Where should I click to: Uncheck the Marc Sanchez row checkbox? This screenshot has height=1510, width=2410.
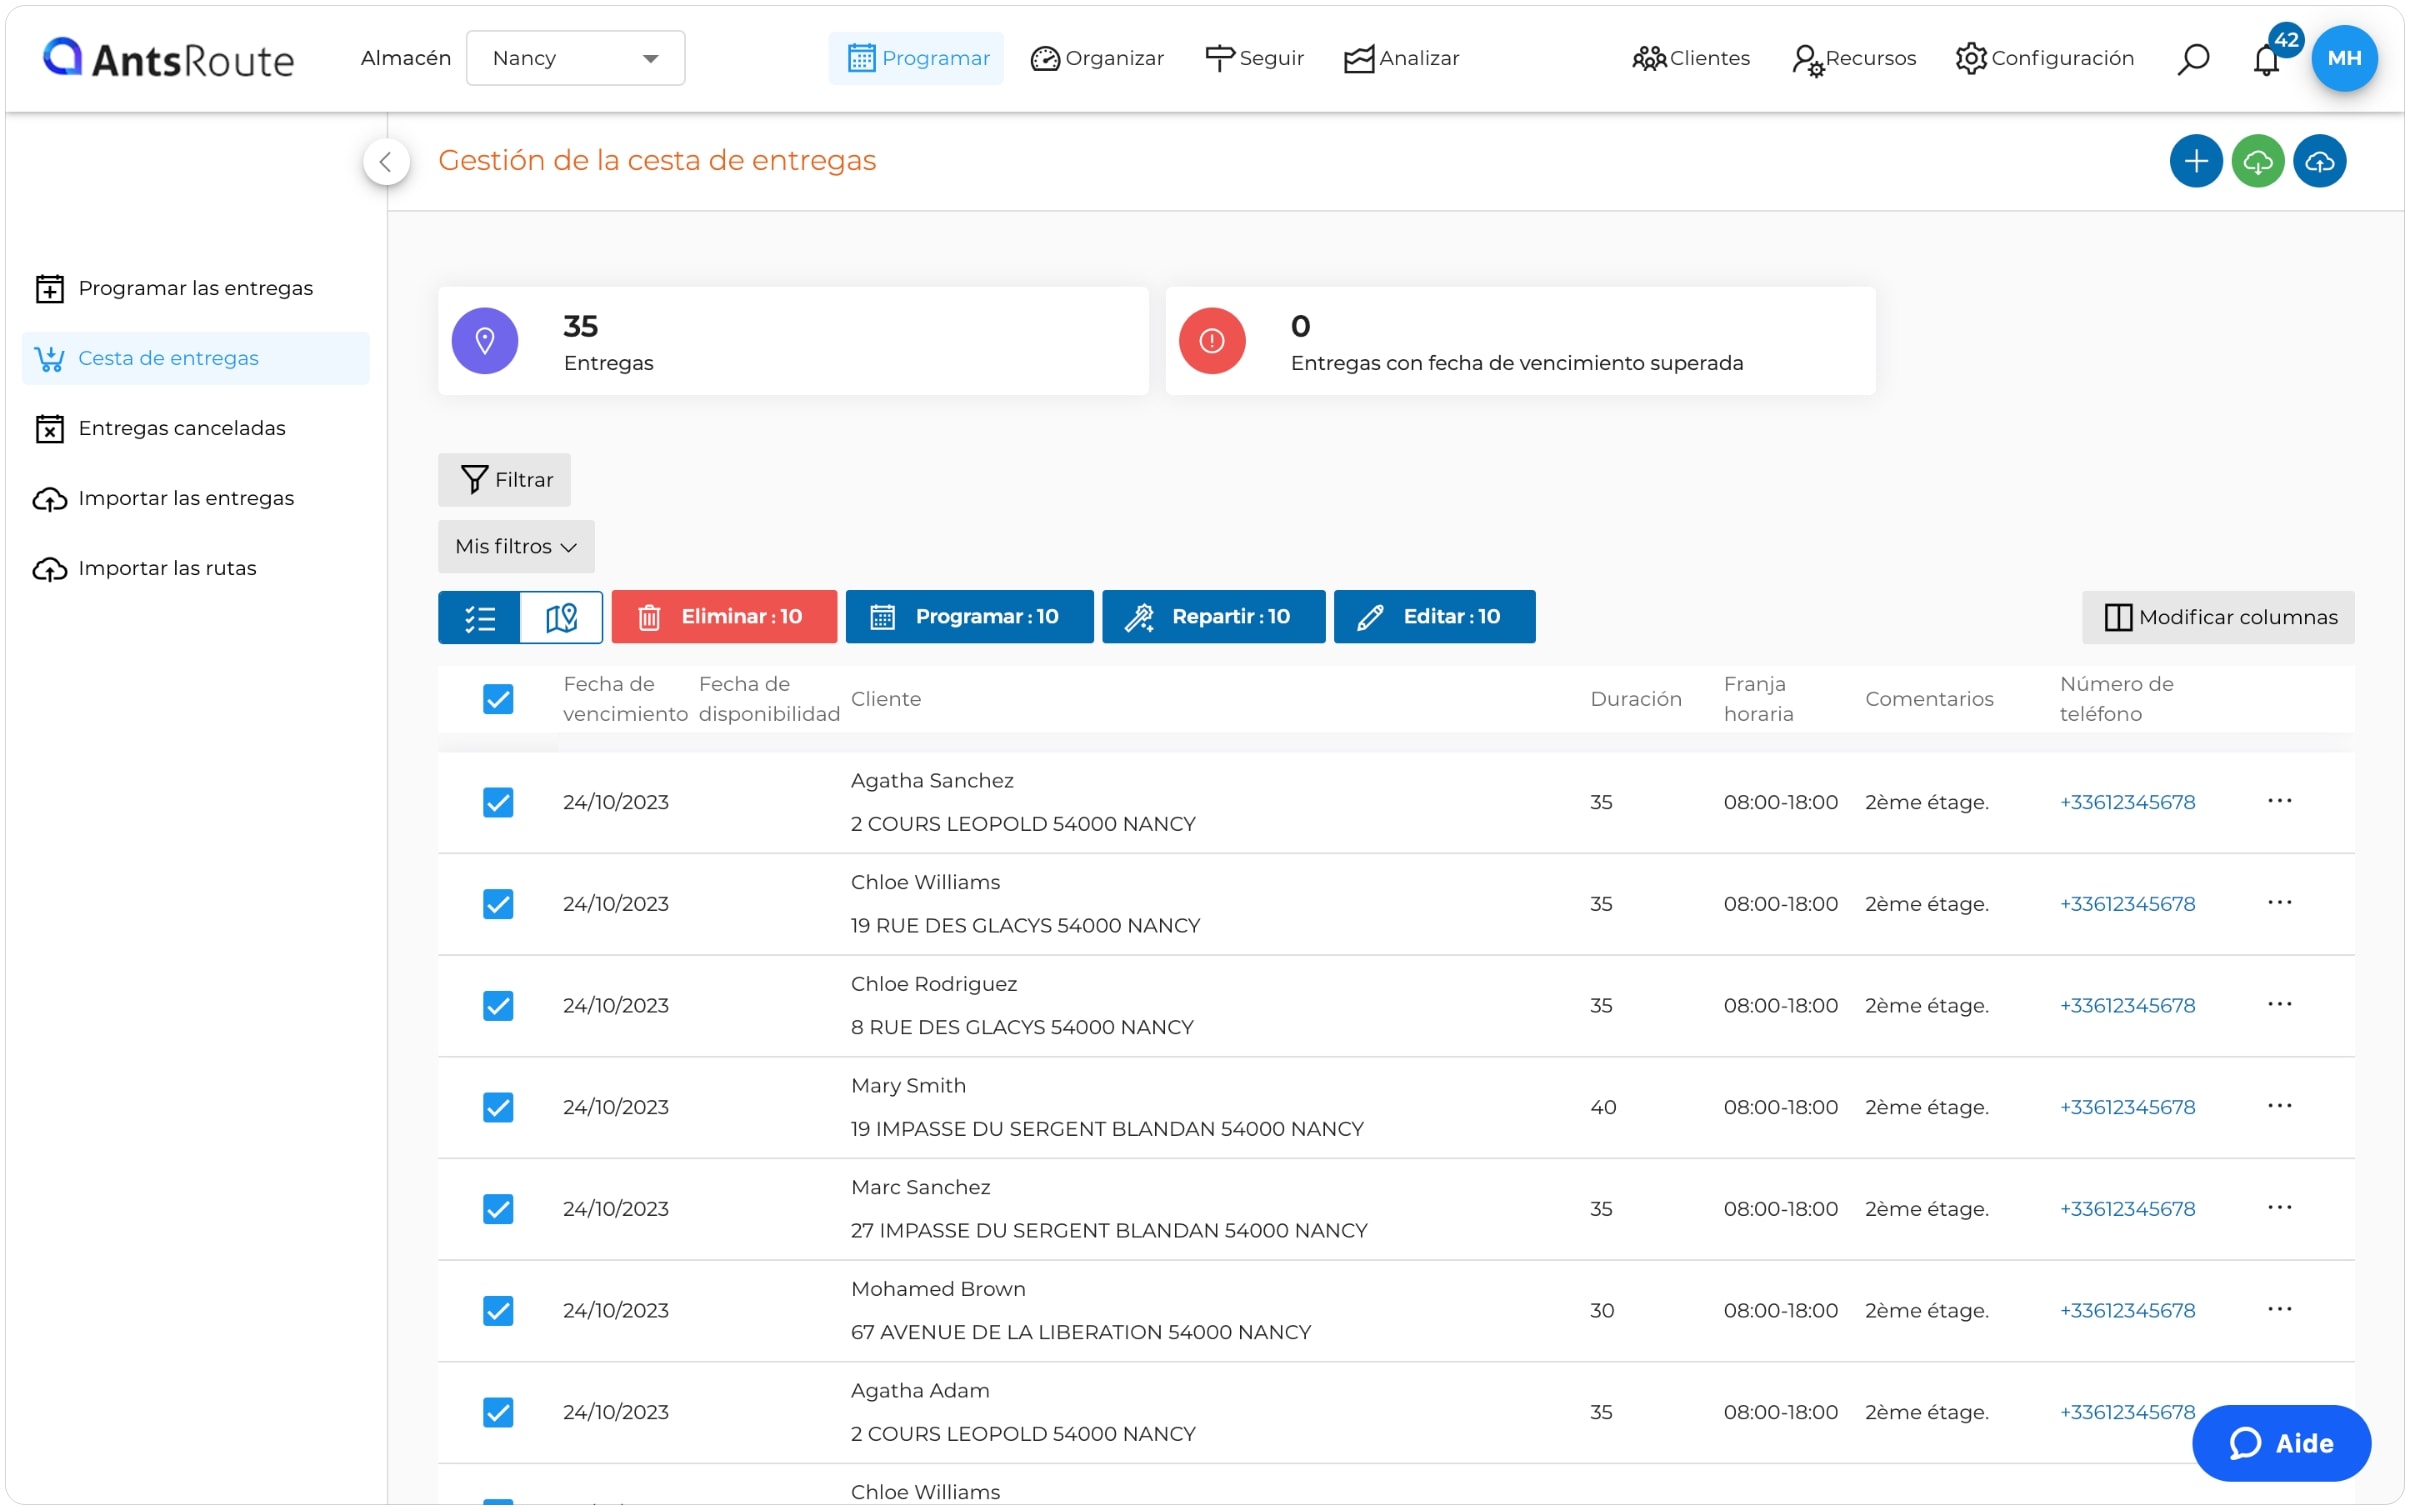498,1209
